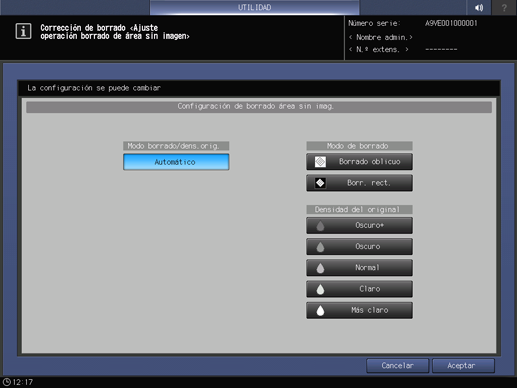This screenshot has width=517, height=388.
Task: Click the speaker volume icon
Action: [479, 7]
